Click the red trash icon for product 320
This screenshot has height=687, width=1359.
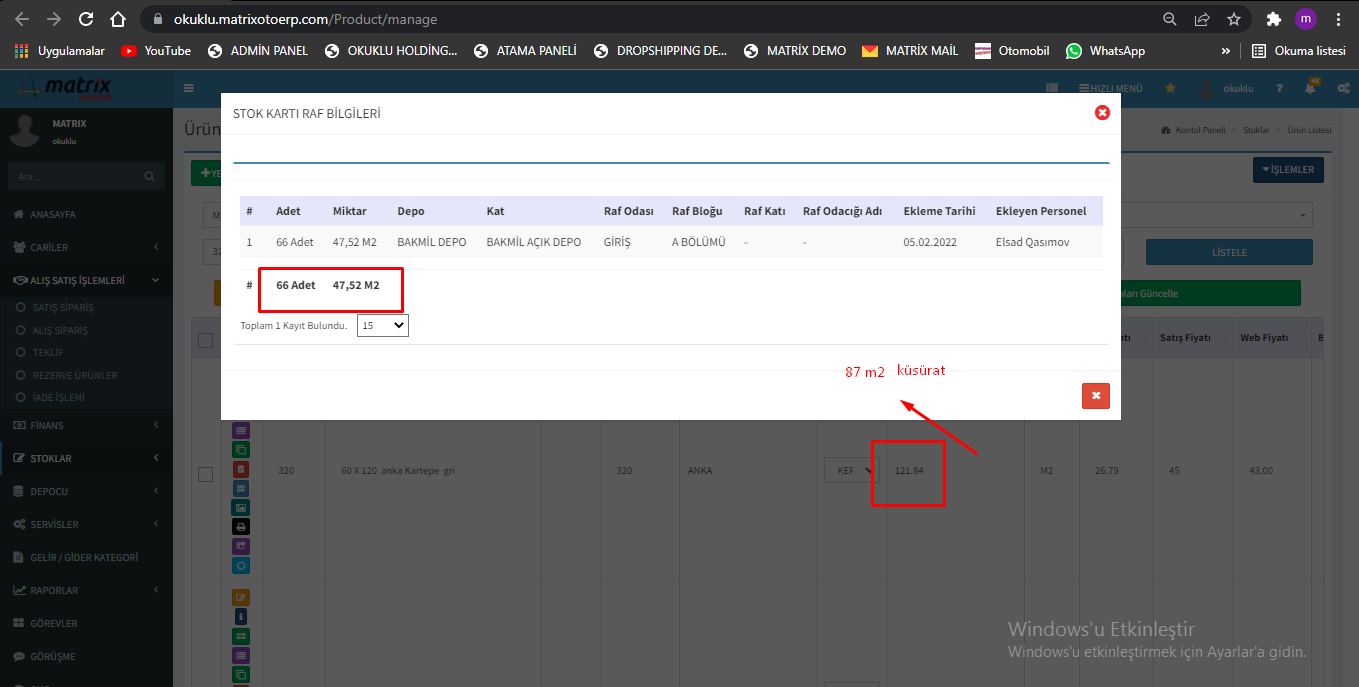tap(240, 469)
